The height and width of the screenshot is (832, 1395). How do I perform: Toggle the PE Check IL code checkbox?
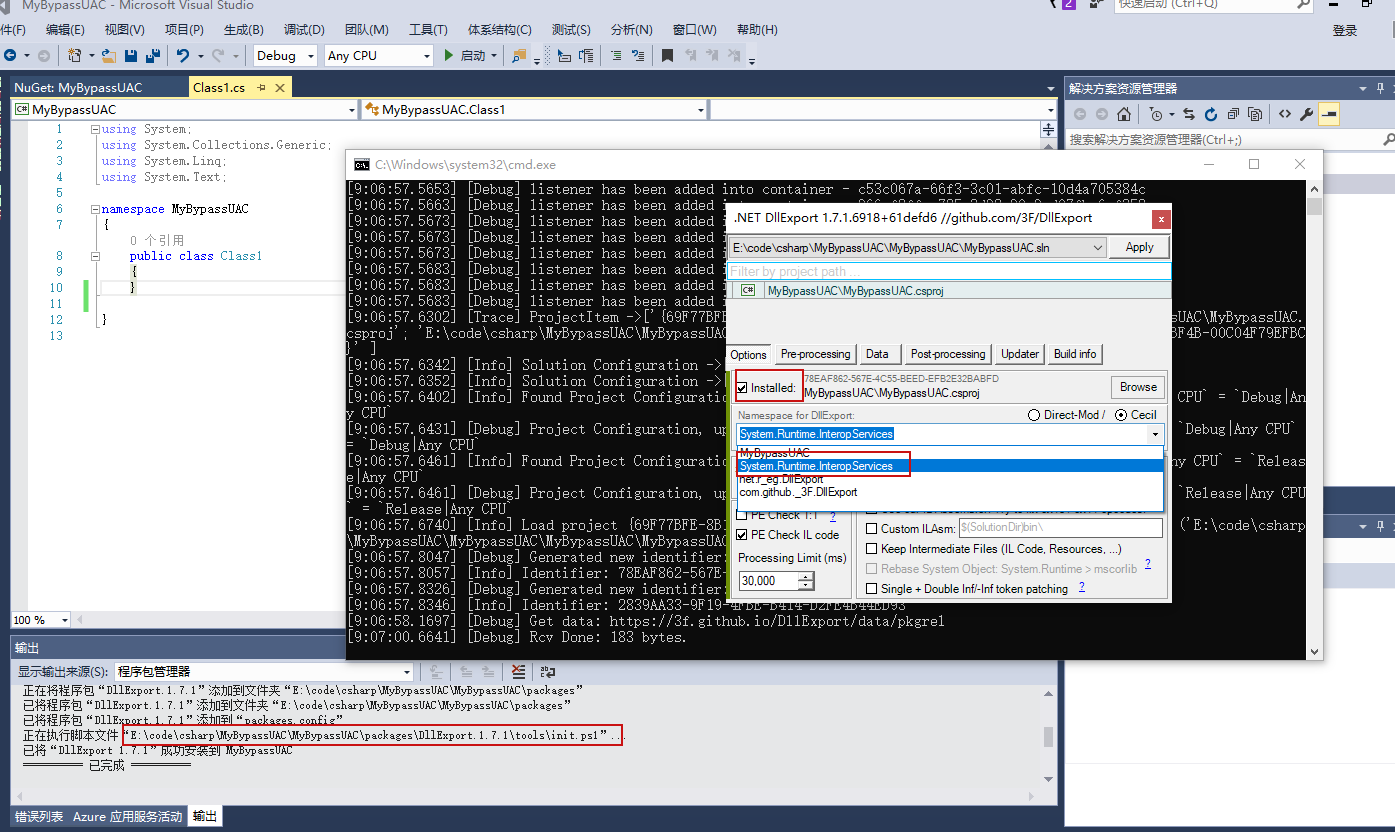point(742,535)
